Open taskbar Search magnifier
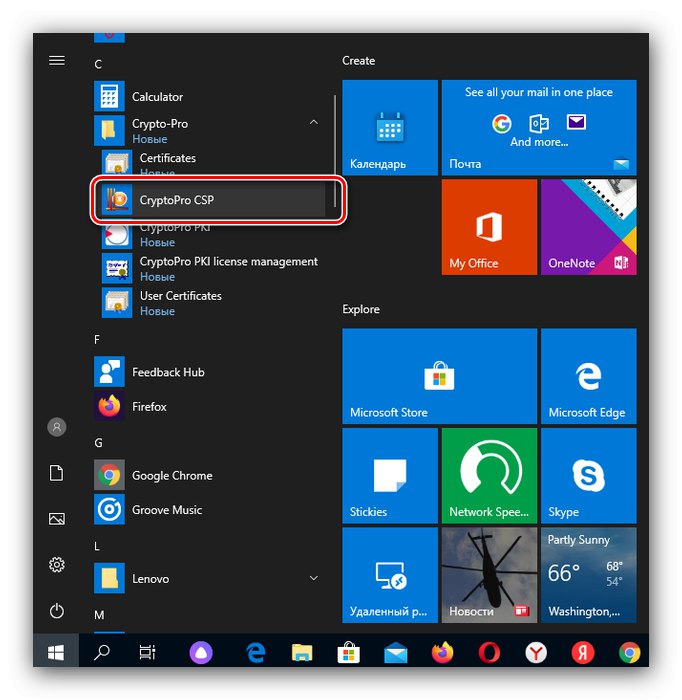This screenshot has width=682, height=700. [102, 652]
